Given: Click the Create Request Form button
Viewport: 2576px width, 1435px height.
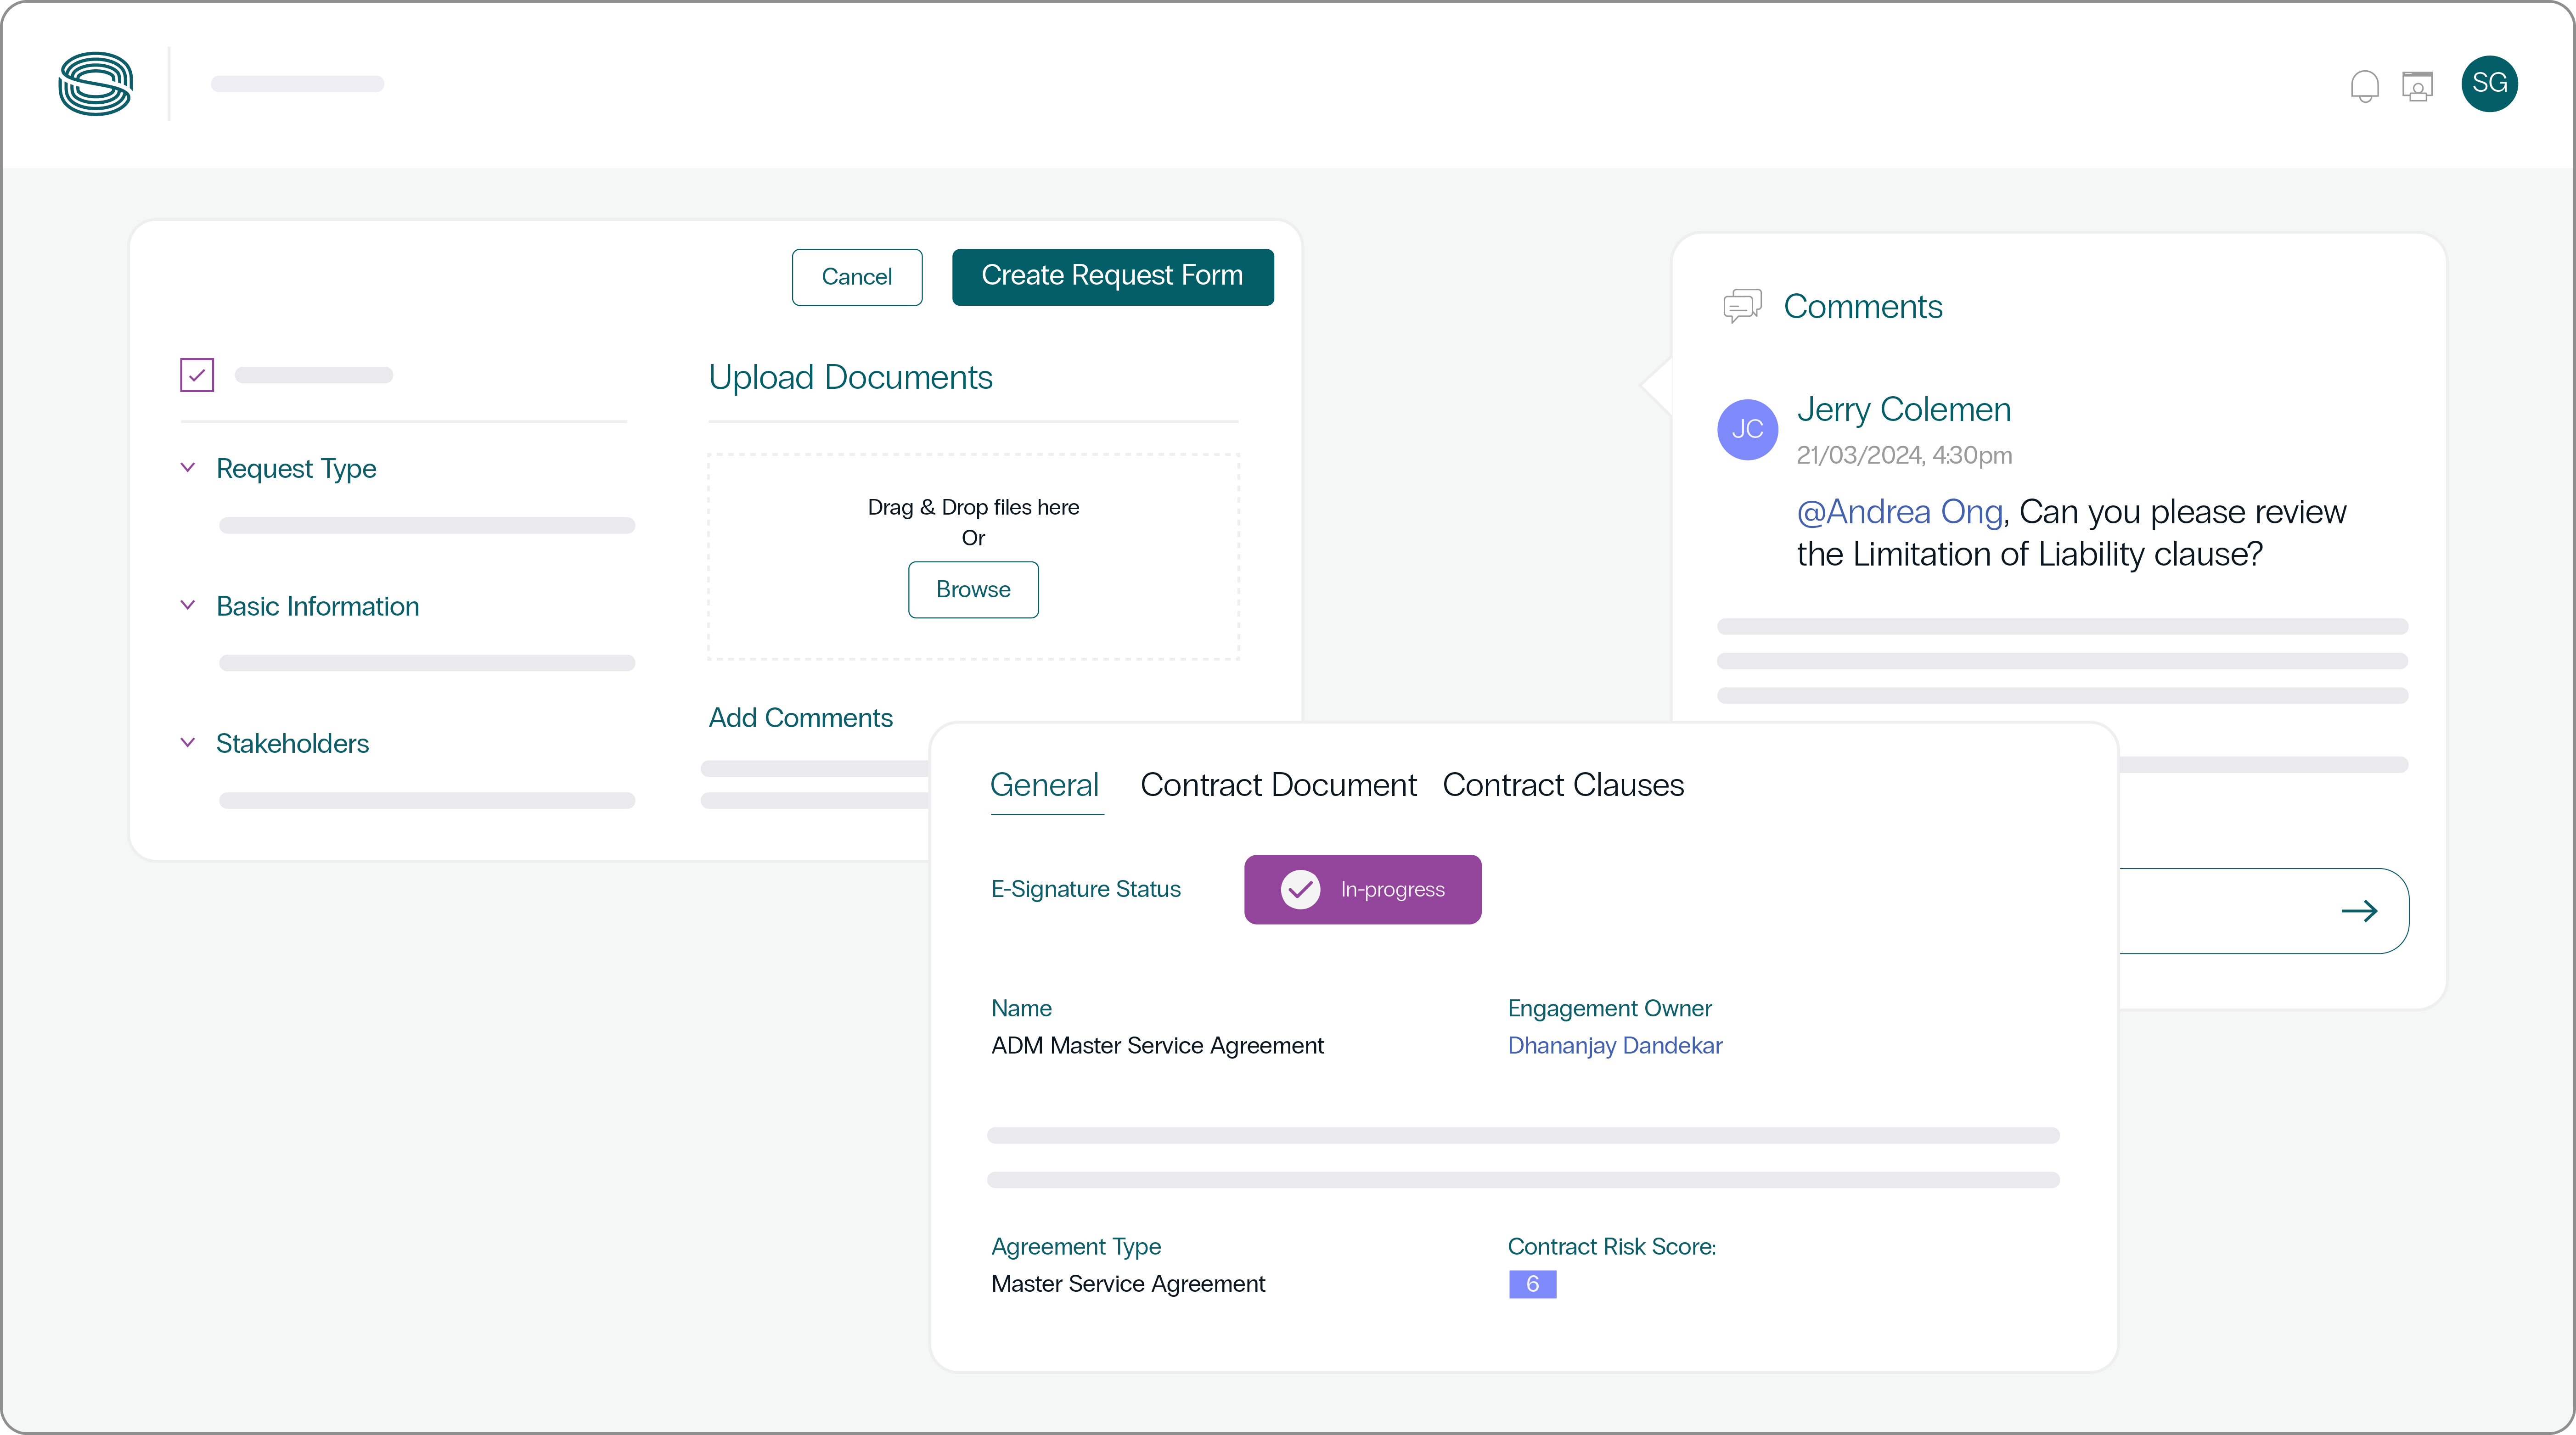Looking at the screenshot, I should tap(1113, 277).
